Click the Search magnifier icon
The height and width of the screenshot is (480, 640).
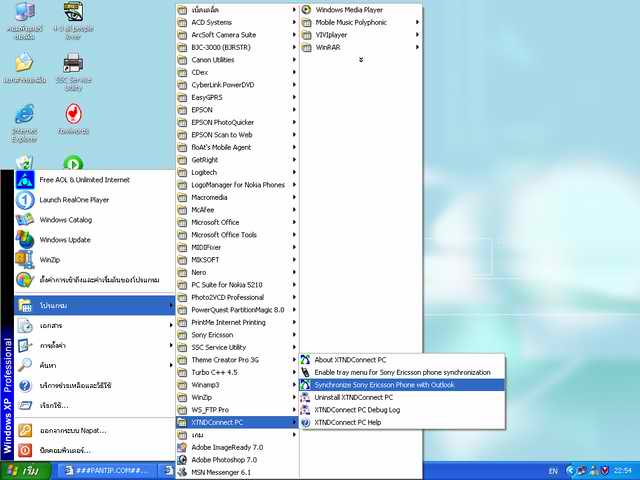point(25,365)
